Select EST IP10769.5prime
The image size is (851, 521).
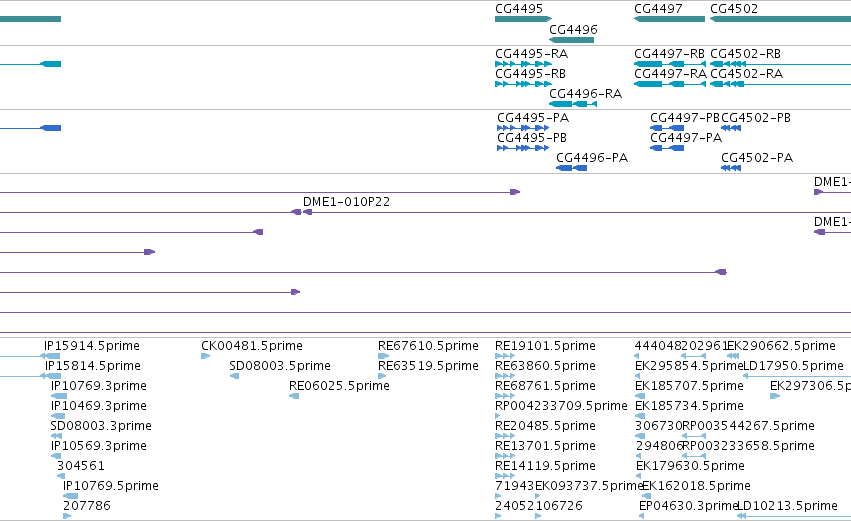click(111, 486)
